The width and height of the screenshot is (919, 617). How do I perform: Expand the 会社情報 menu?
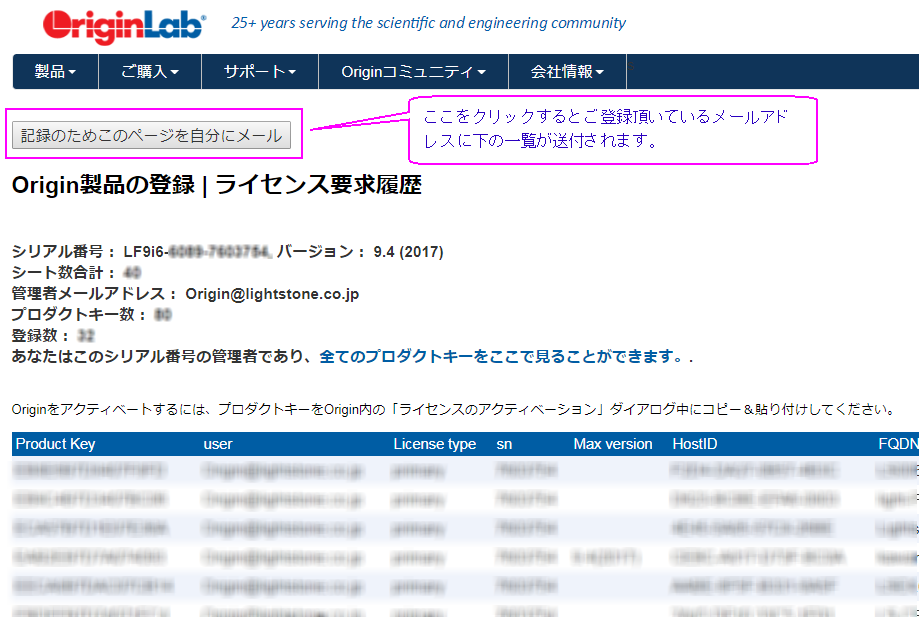pos(567,71)
